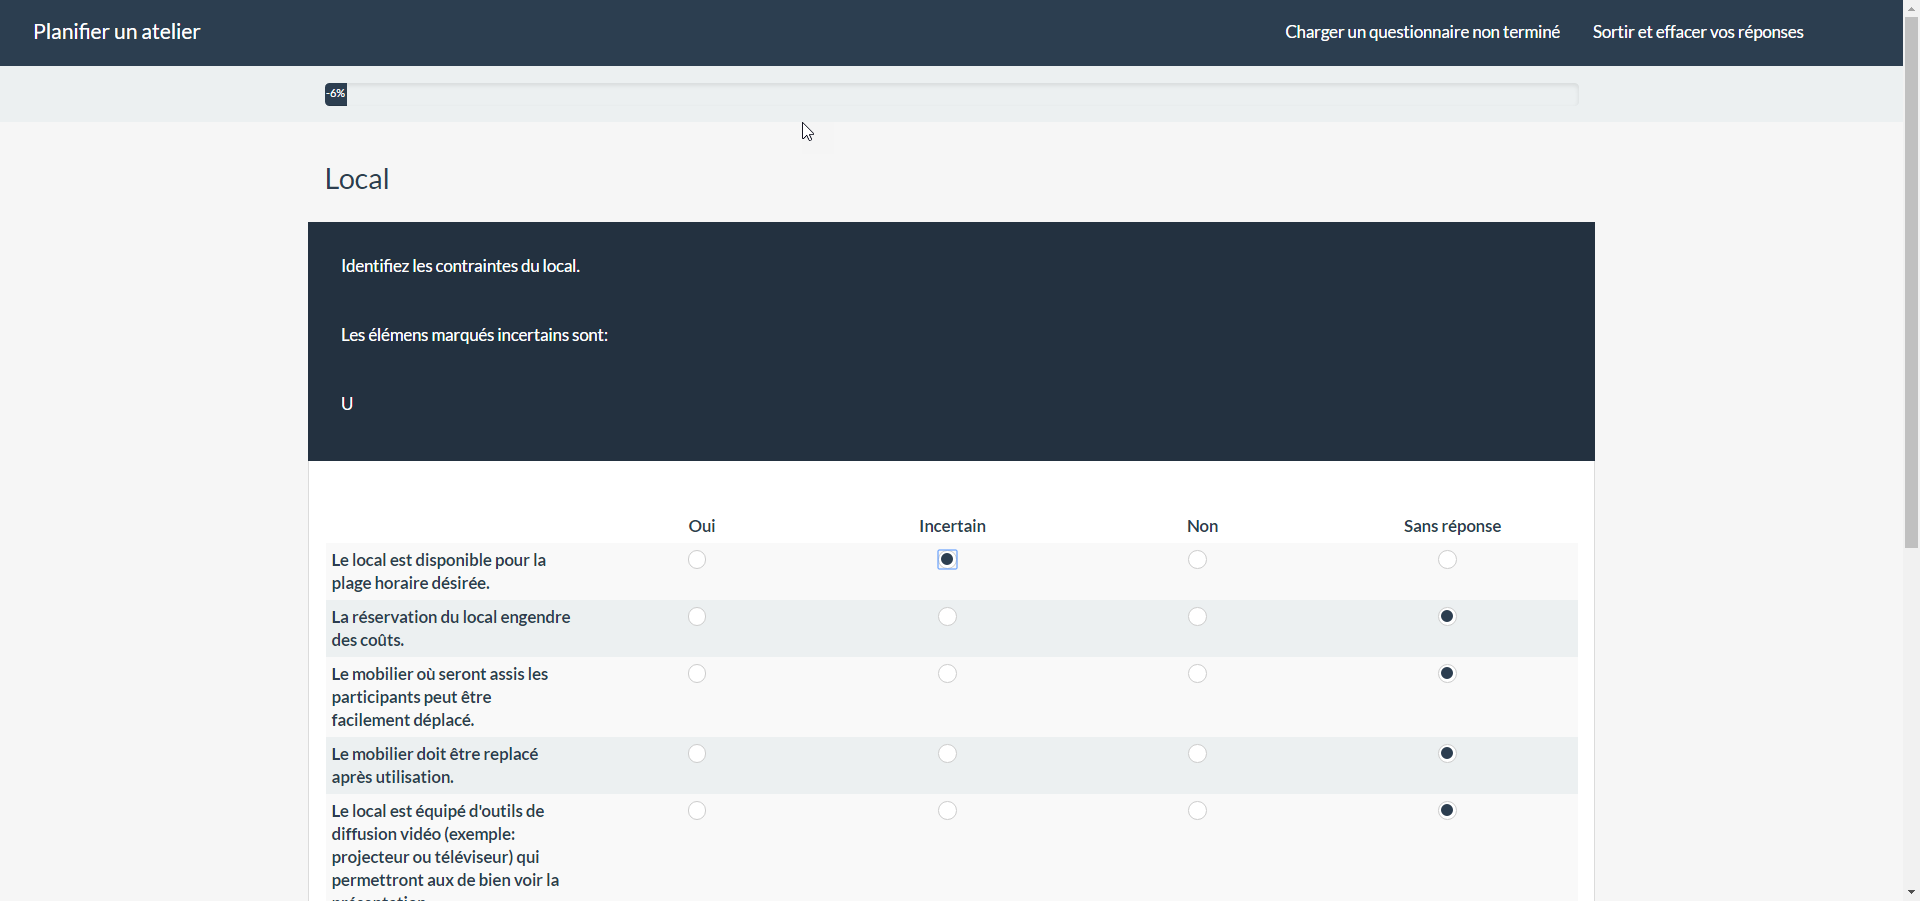Select Oui for local disponible question
Viewport: 1920px width, 901px height.
pos(697,560)
